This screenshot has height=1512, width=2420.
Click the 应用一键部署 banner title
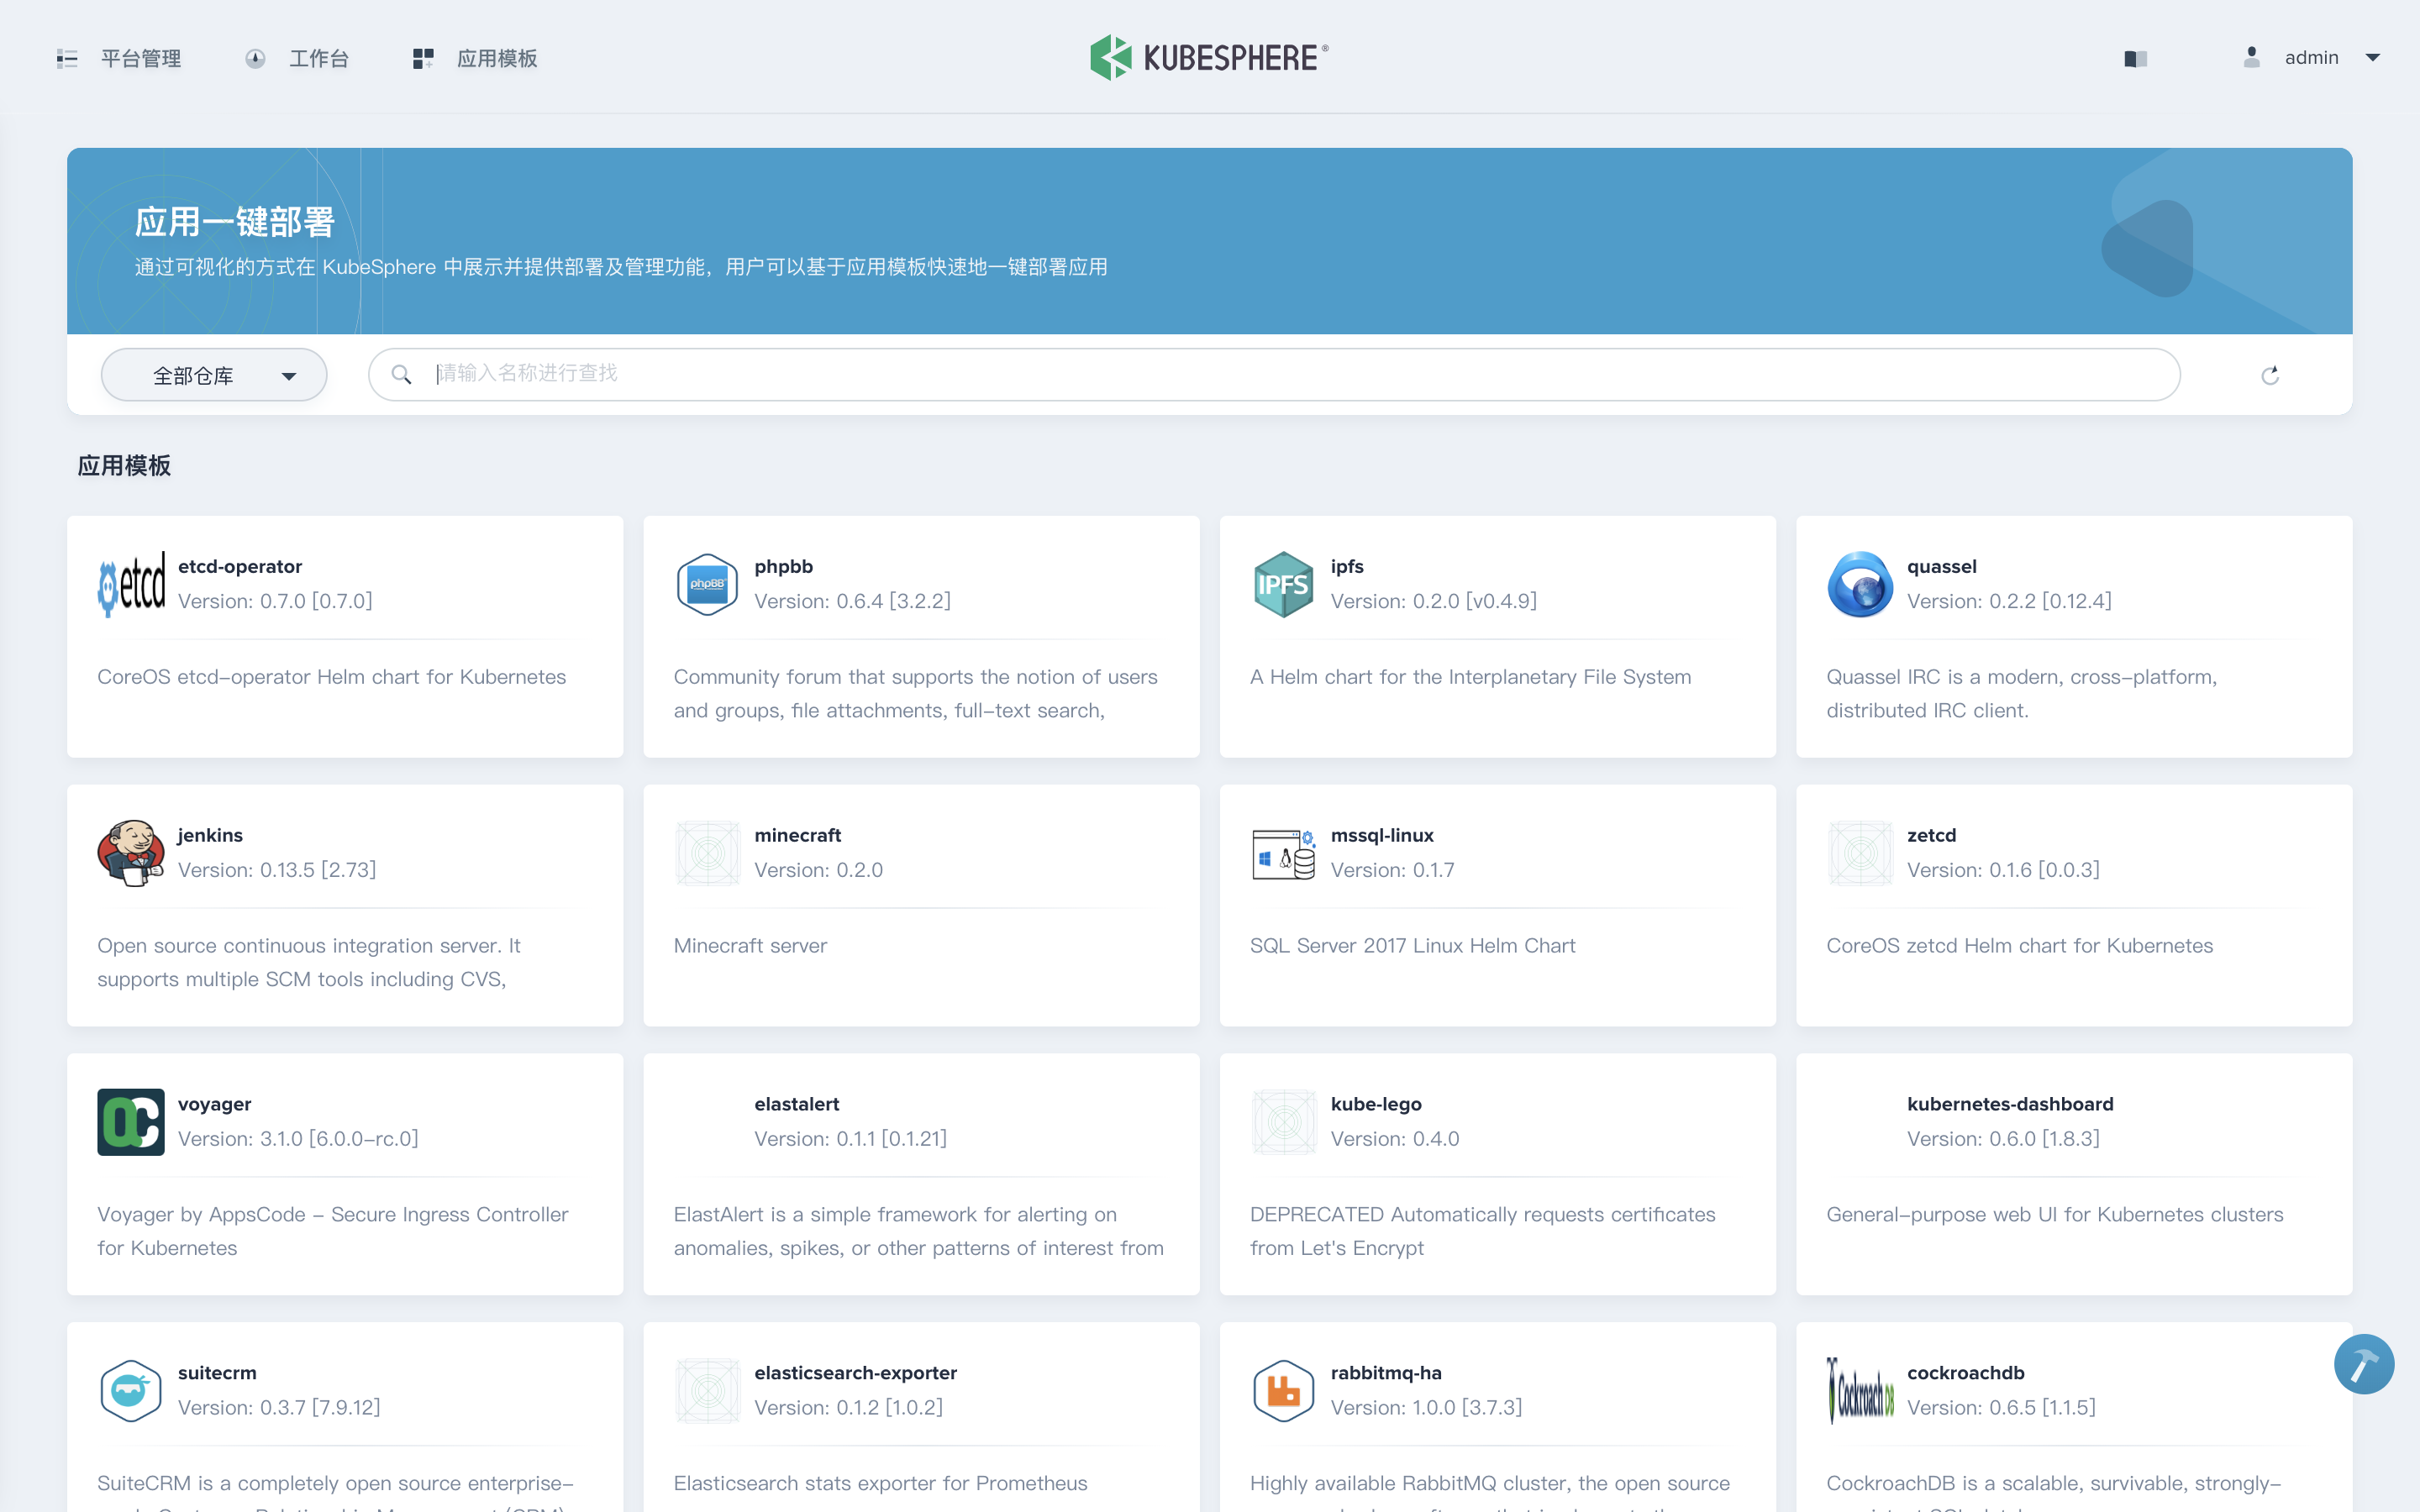[234, 222]
